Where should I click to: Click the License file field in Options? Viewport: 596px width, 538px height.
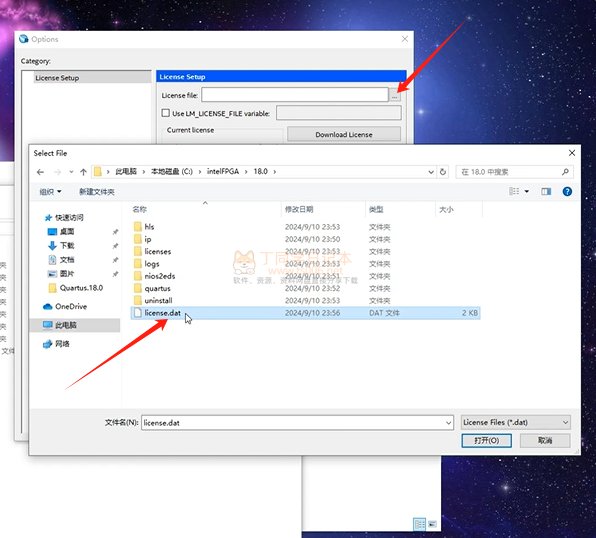[295, 95]
